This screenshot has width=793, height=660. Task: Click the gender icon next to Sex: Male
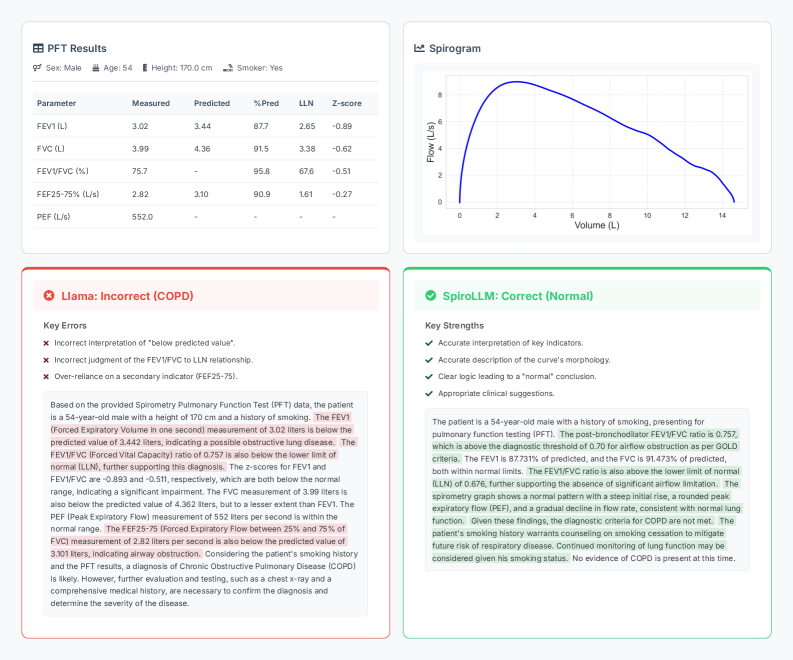coord(37,68)
